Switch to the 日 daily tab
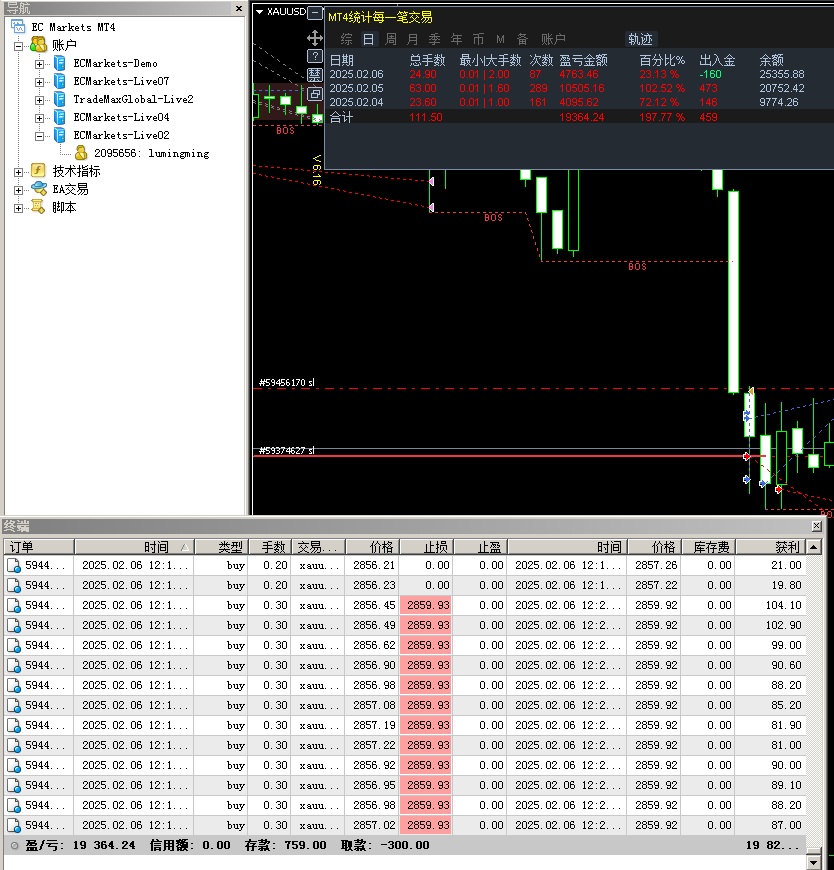The image size is (834, 870). pyautogui.click(x=368, y=39)
